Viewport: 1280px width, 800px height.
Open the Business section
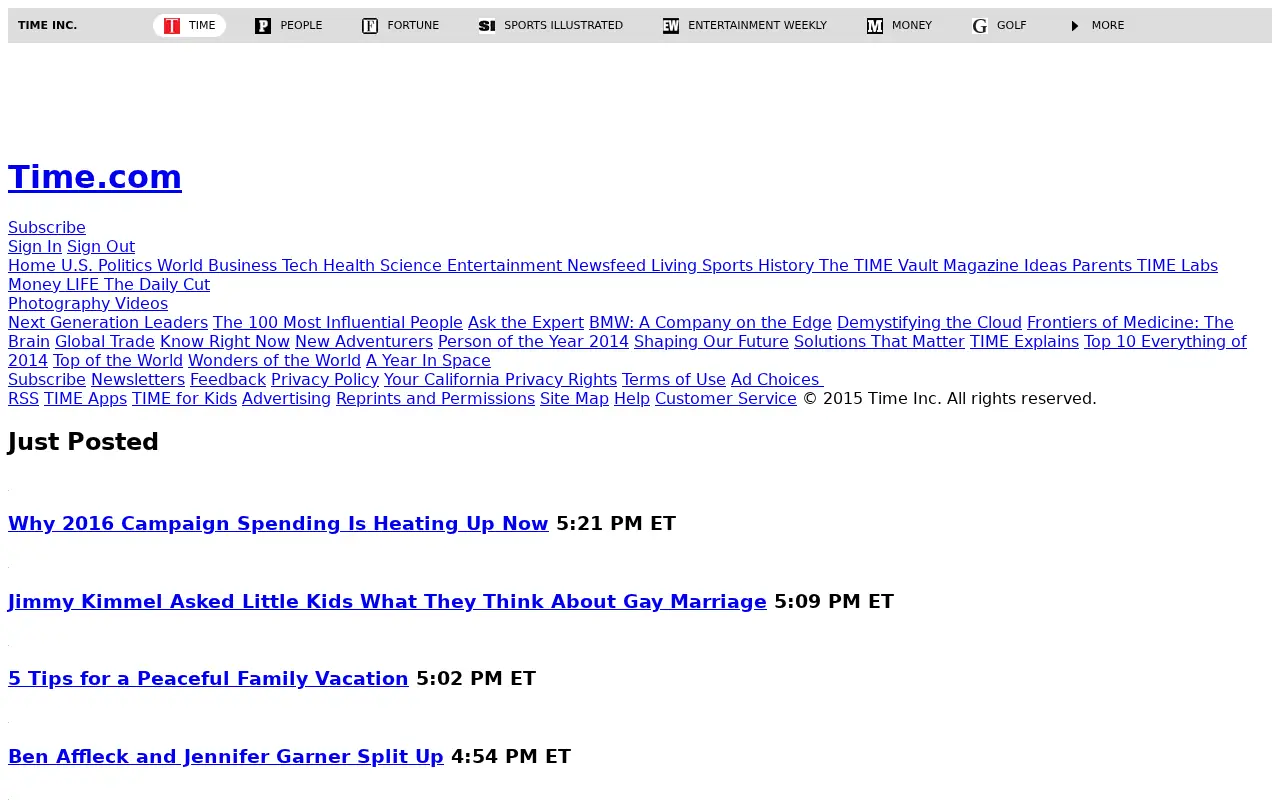[242, 266]
